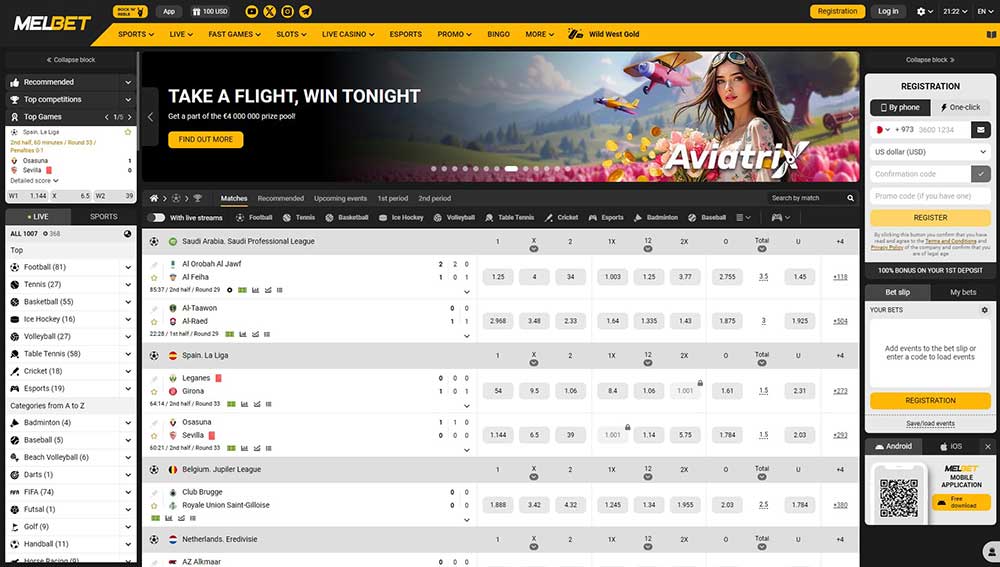Viewport: 1000px width, 567px height.
Task: Switch to the My bets tab
Action: 963,292
